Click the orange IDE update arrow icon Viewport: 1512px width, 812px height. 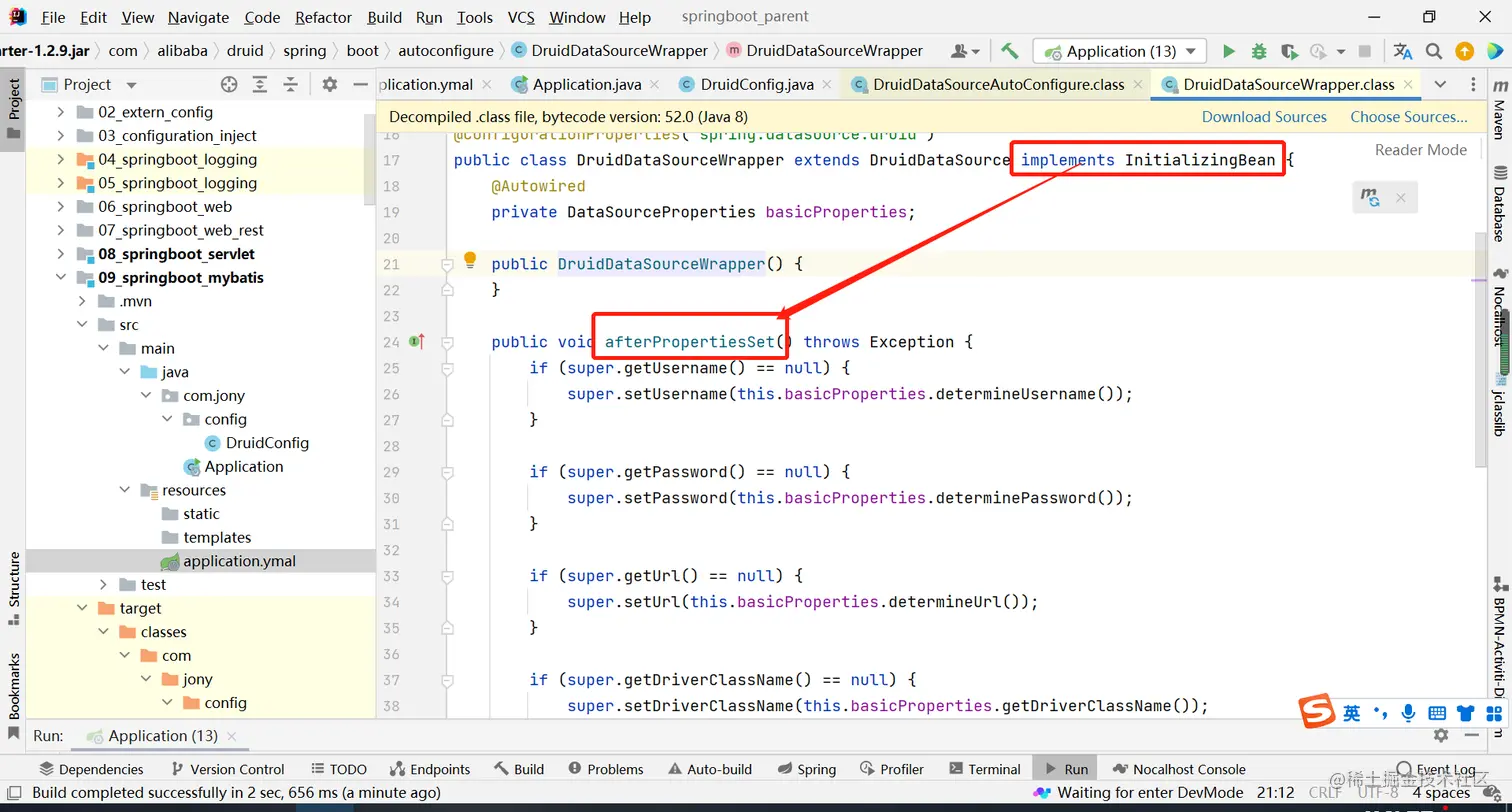click(x=1464, y=51)
